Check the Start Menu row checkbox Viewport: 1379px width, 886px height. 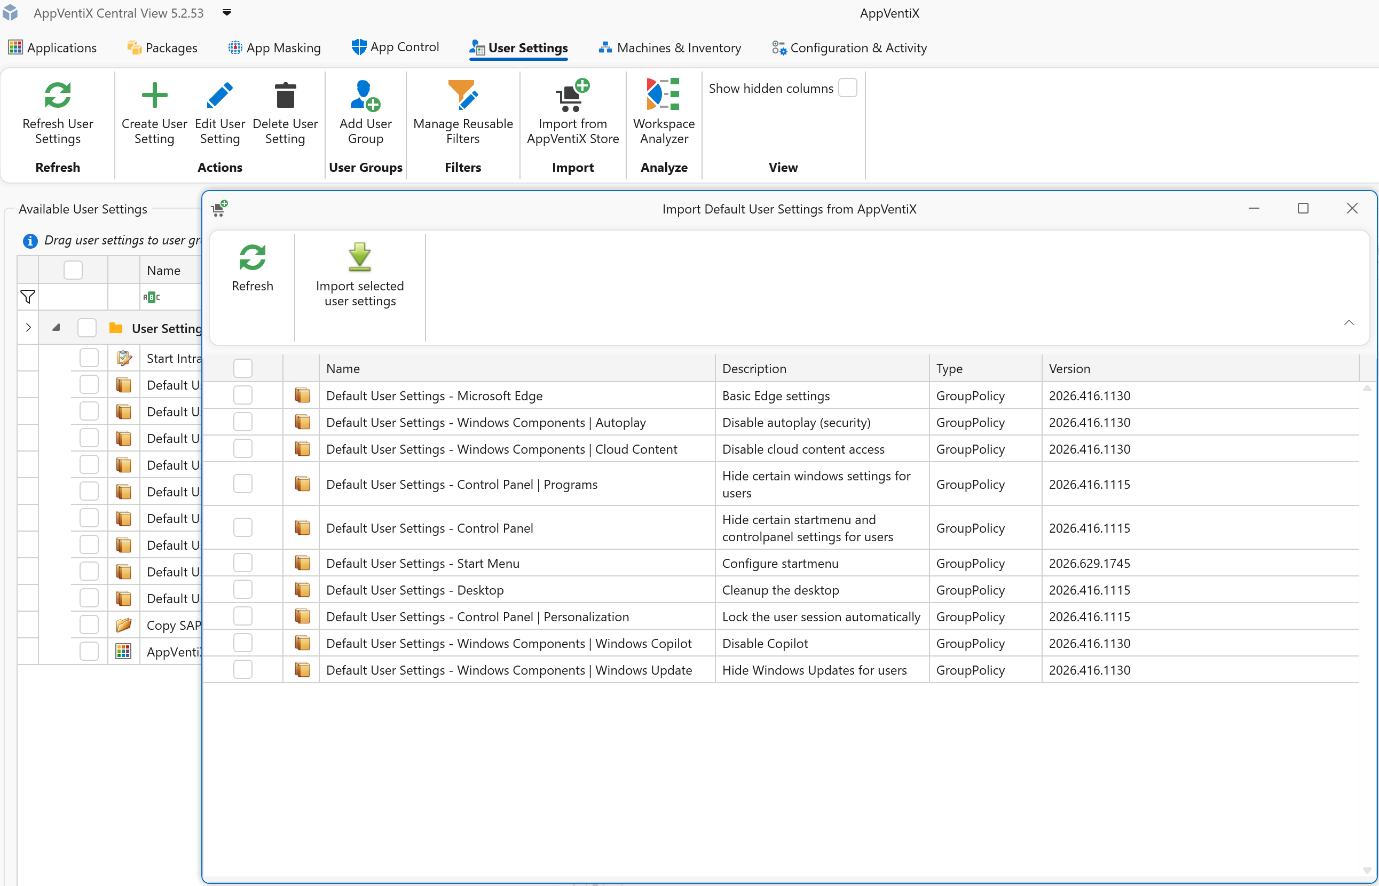[x=243, y=563]
